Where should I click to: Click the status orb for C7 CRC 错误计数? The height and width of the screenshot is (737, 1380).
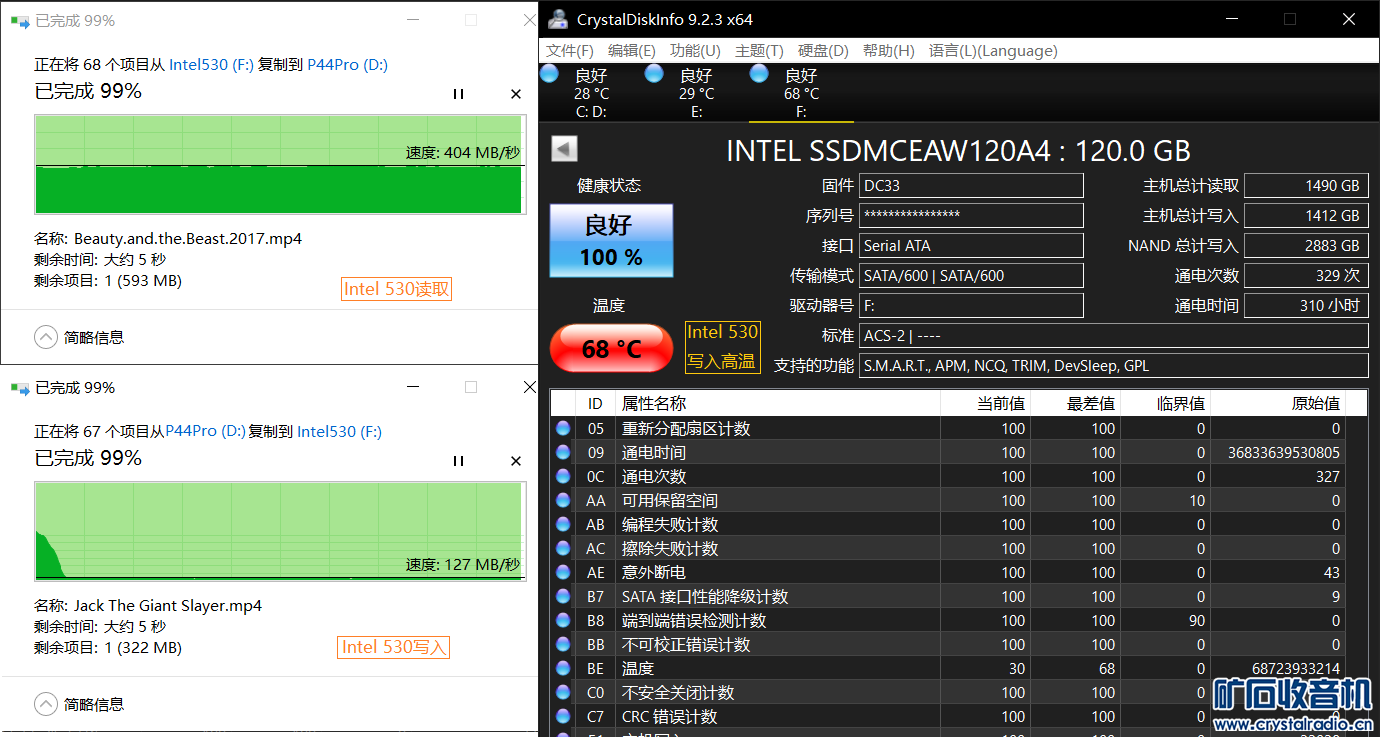pos(563,716)
